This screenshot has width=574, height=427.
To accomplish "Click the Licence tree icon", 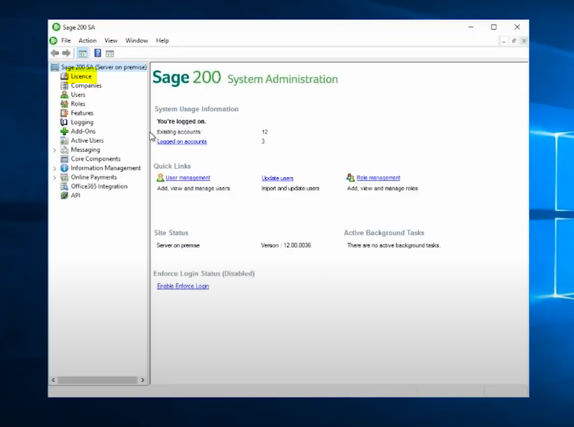I will (x=64, y=76).
